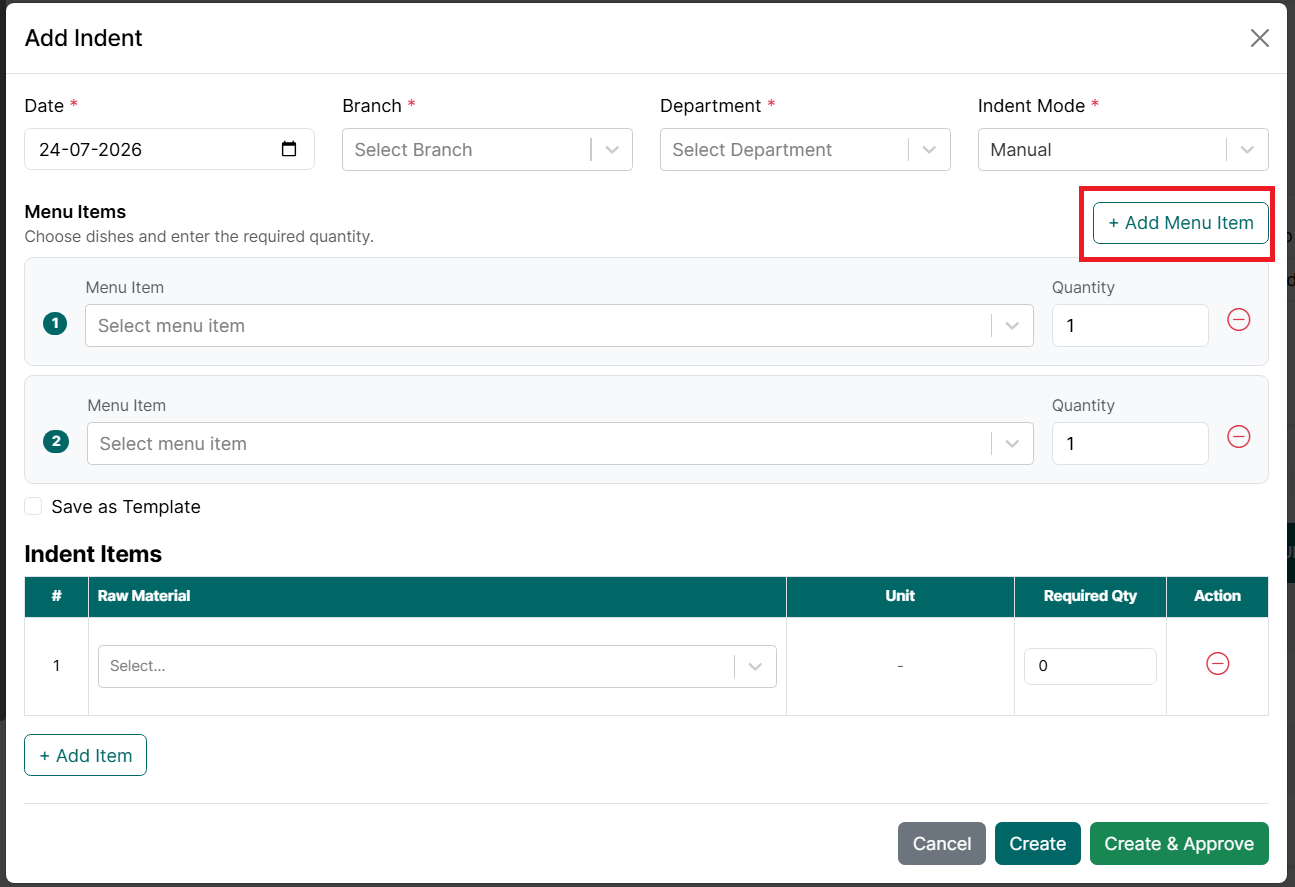Click the Indent Items heading
Image resolution: width=1295 pixels, height=887 pixels.
[x=93, y=554]
